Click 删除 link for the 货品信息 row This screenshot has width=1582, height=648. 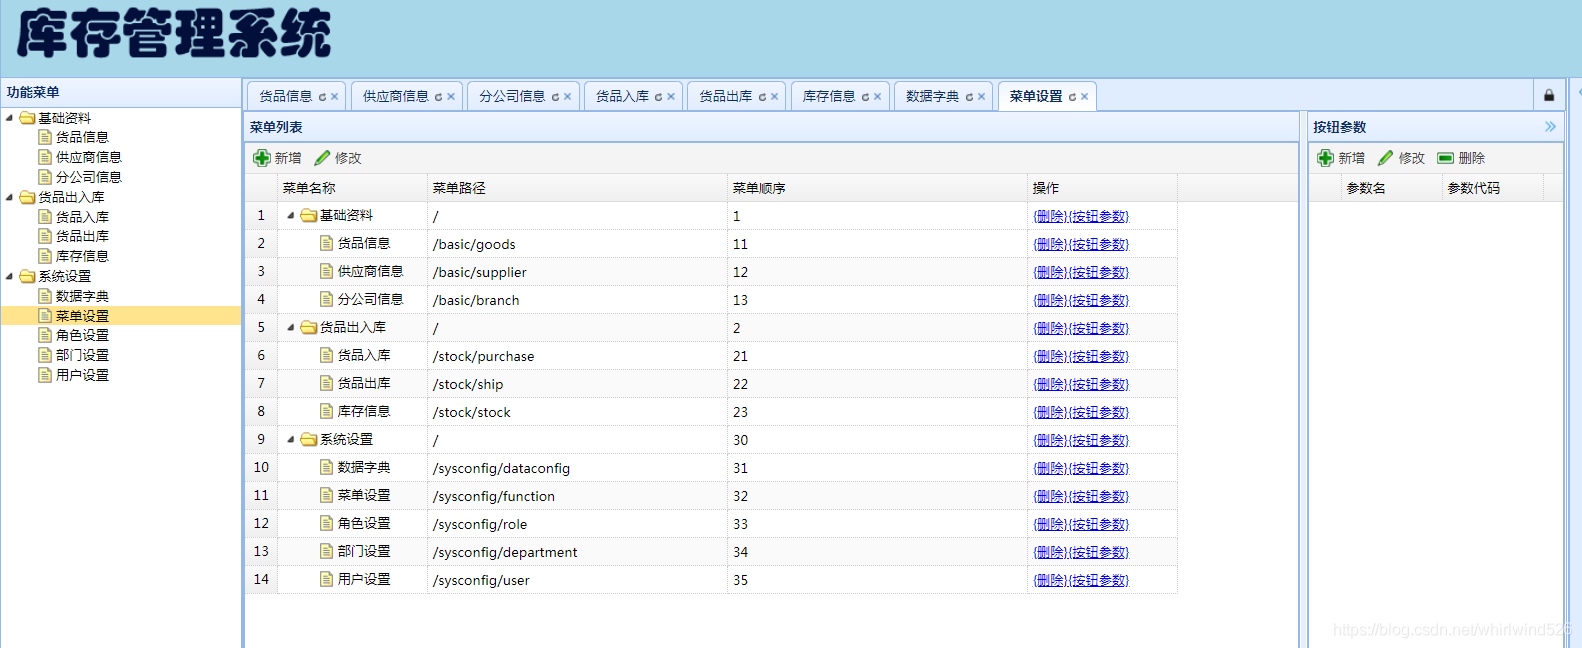coord(1050,244)
